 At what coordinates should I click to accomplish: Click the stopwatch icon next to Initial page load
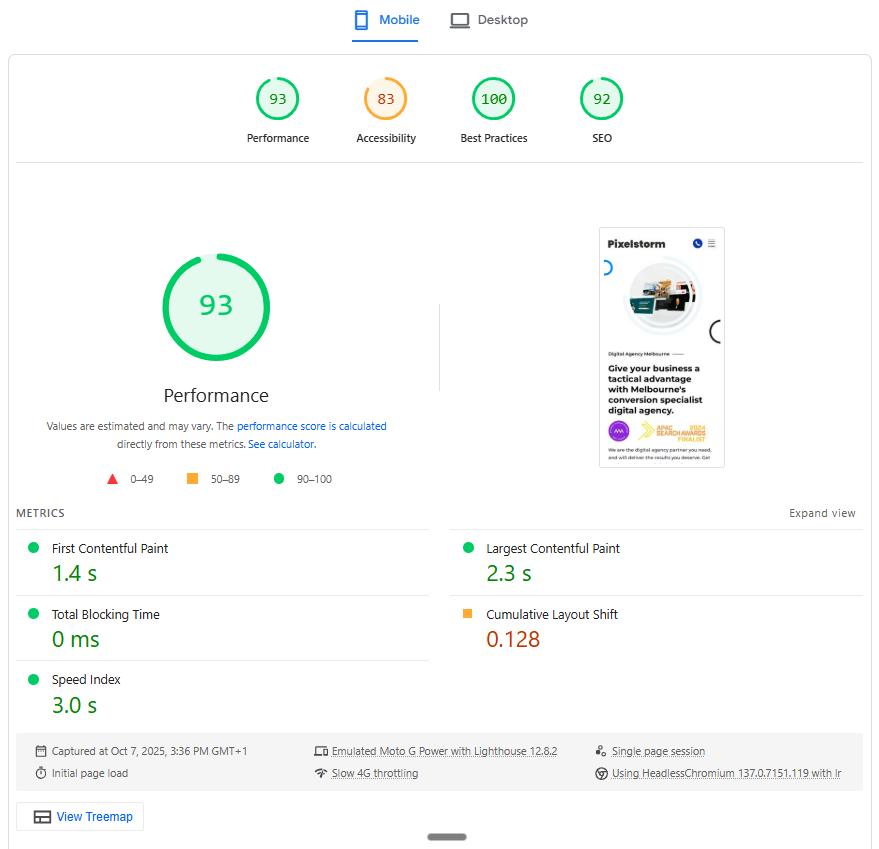click(x=41, y=772)
